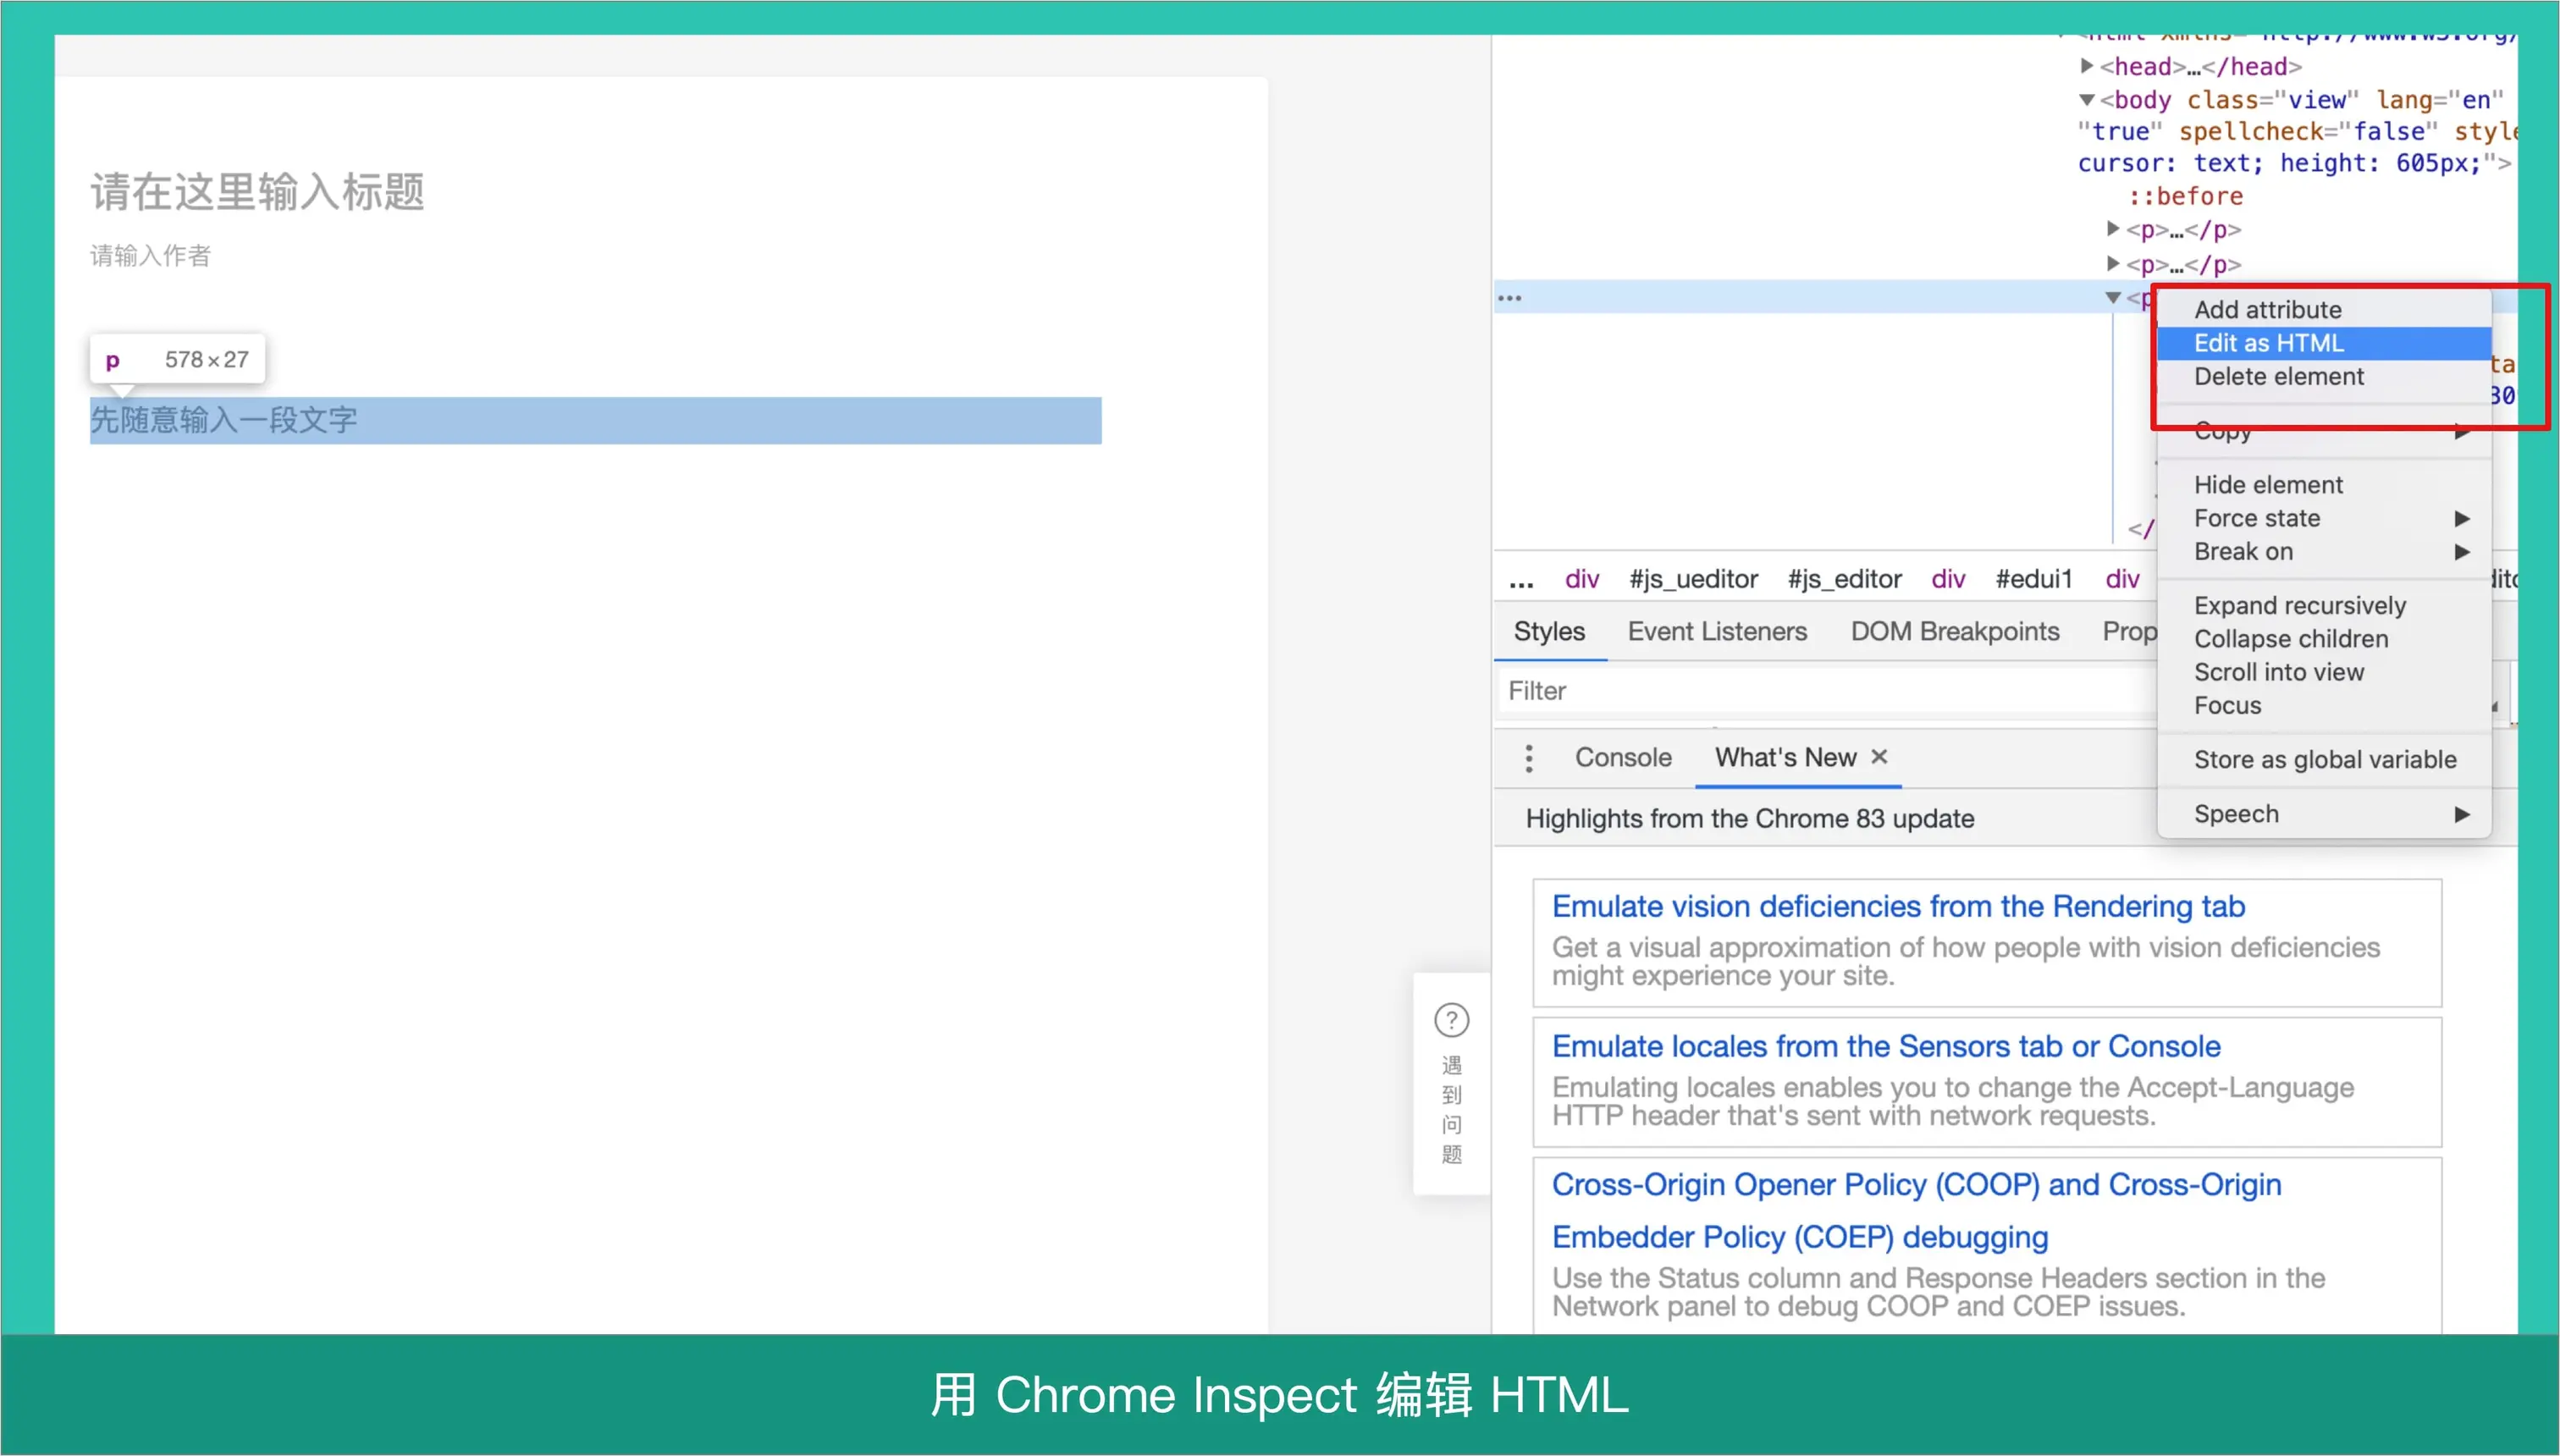Open Emulate vision deficiencies link
The height and width of the screenshot is (1456, 2560).
point(1897,906)
